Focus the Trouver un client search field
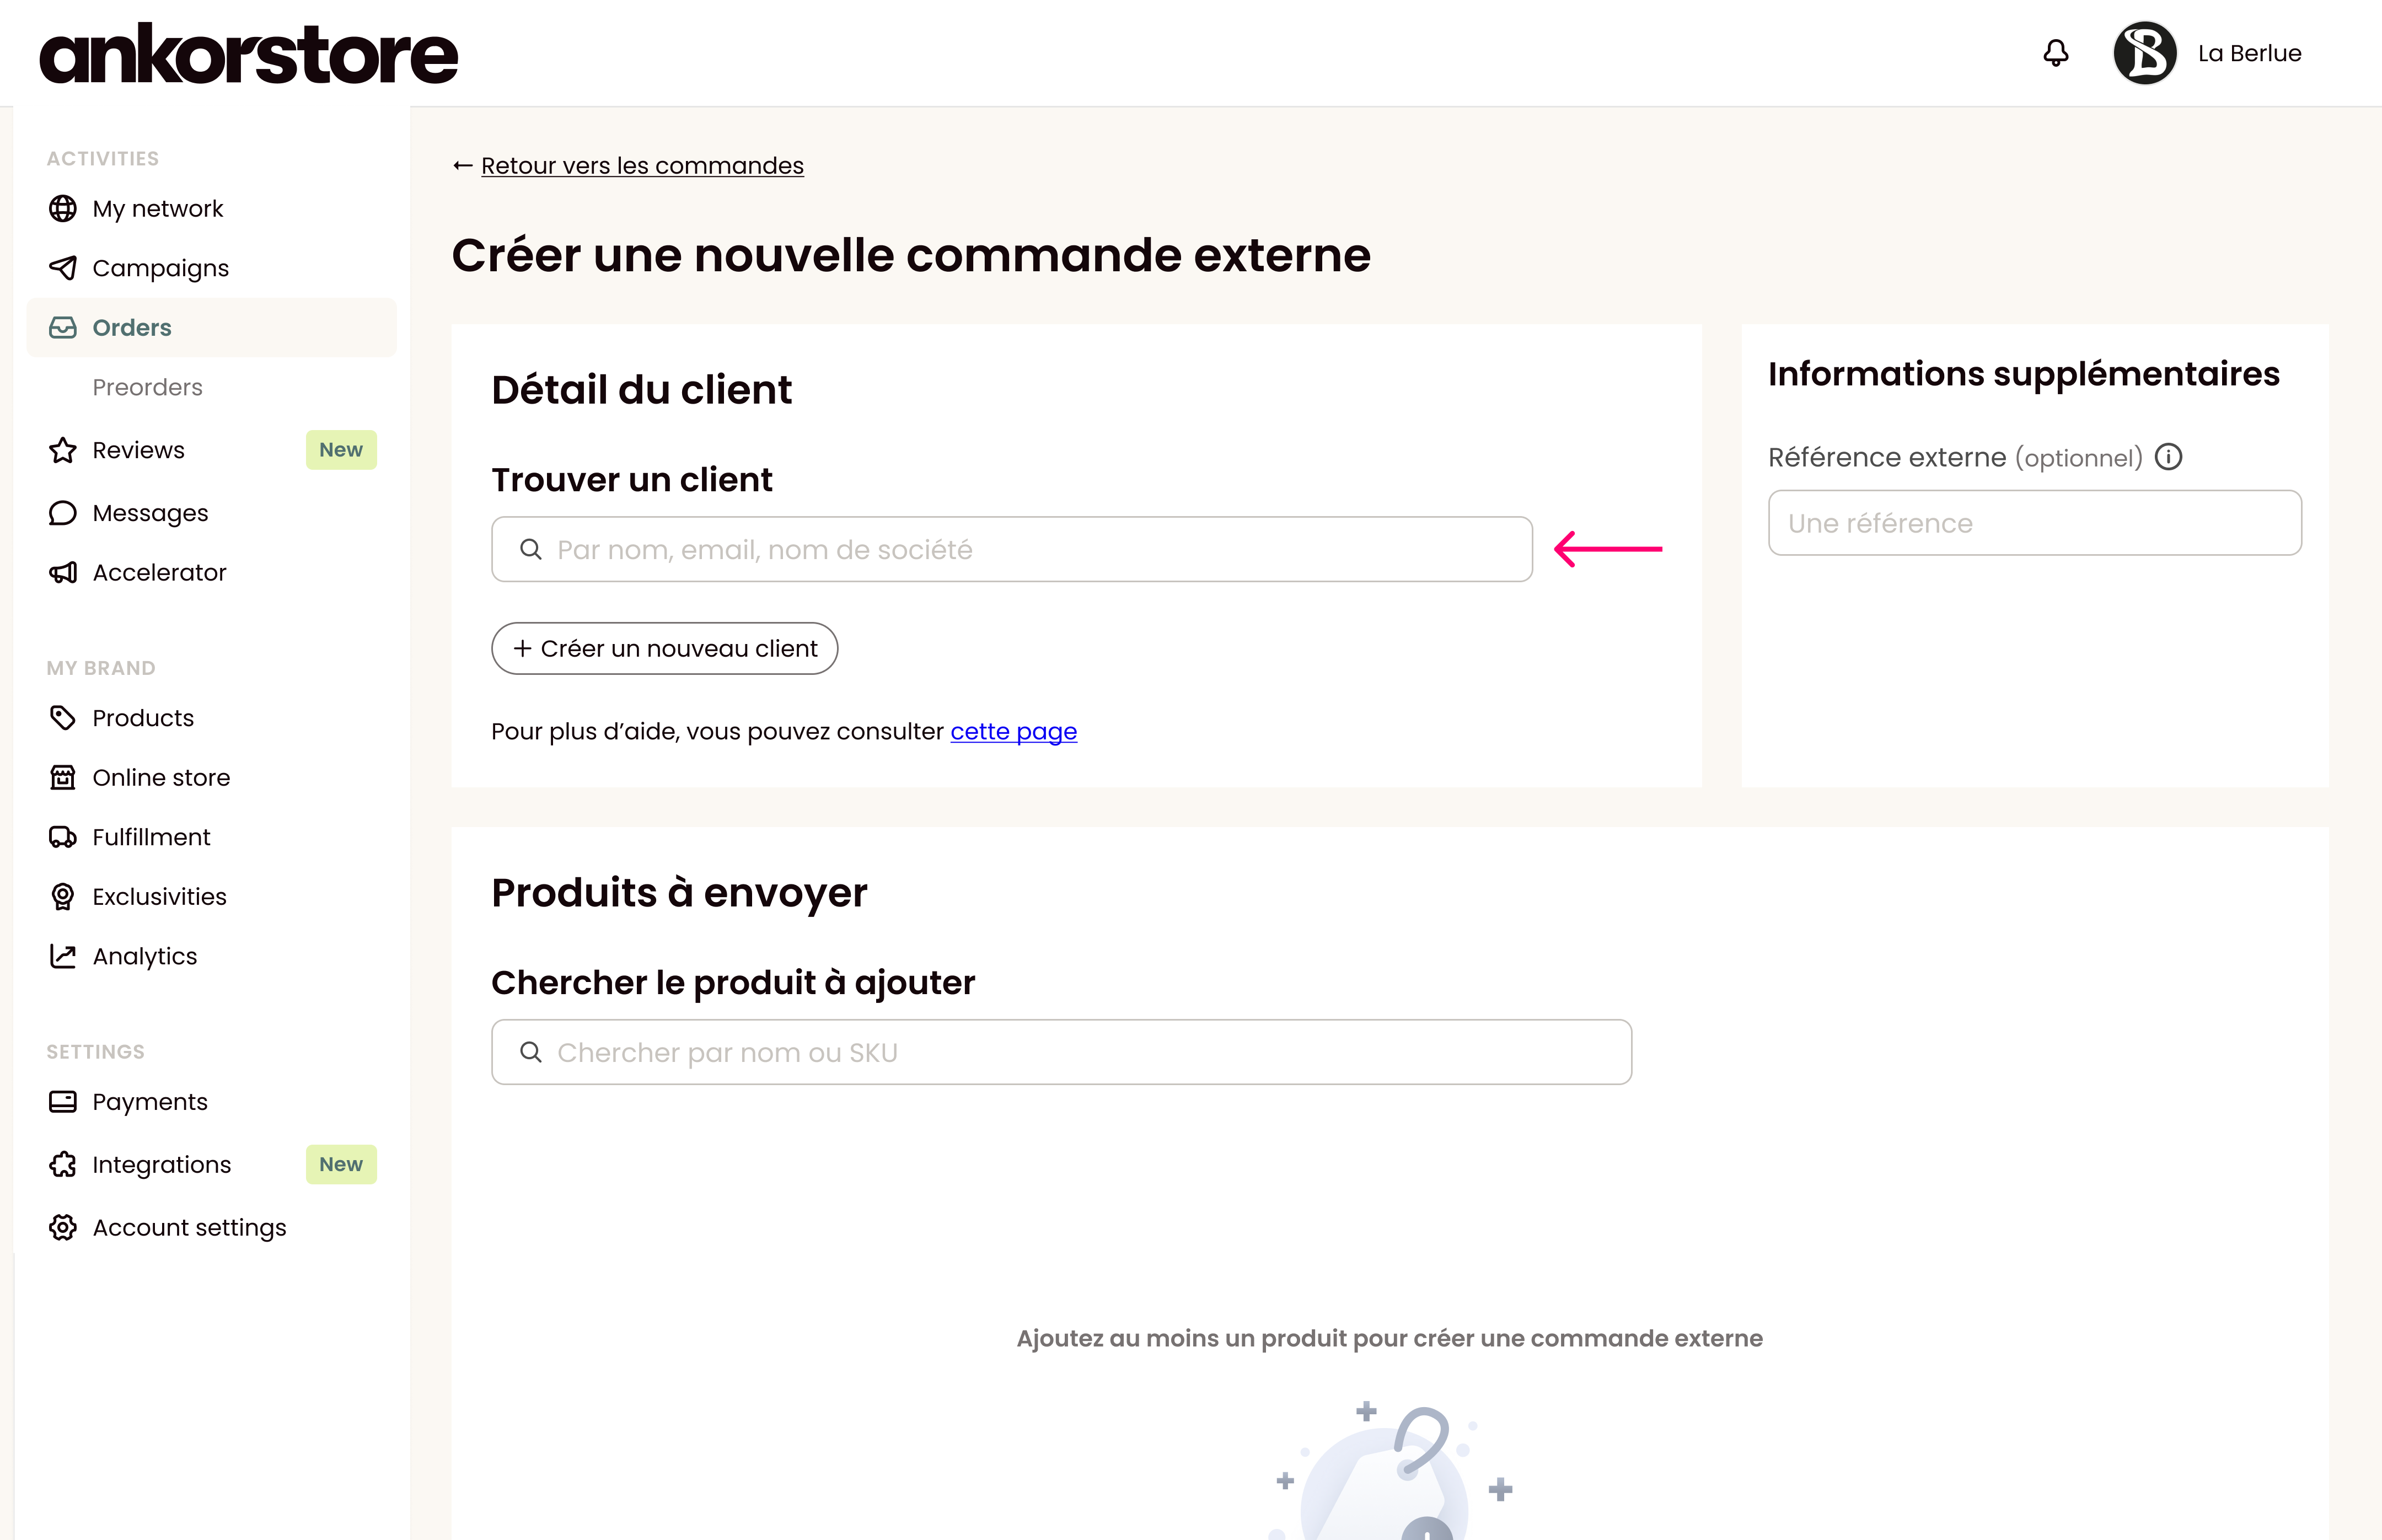The width and height of the screenshot is (2382, 1540). [x=1011, y=549]
